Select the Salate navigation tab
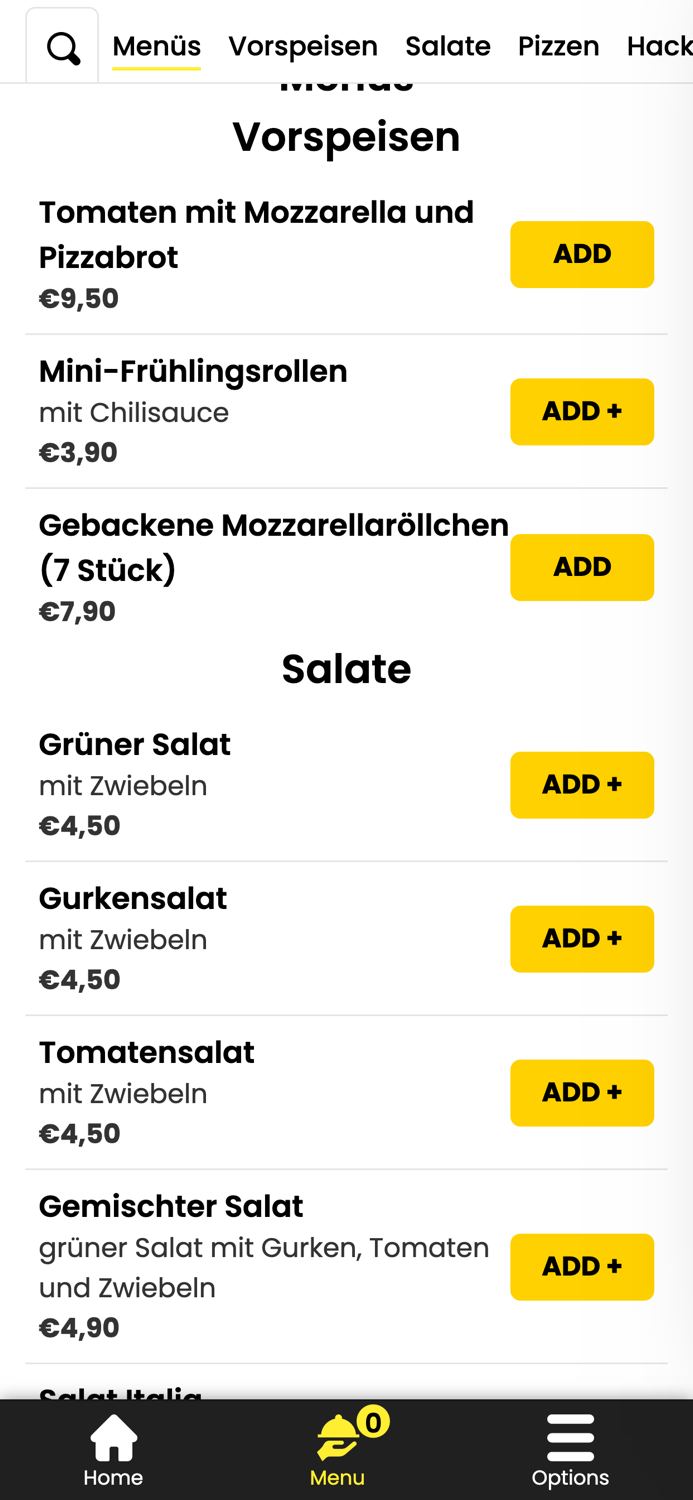This screenshot has width=693, height=1500. 447,46
